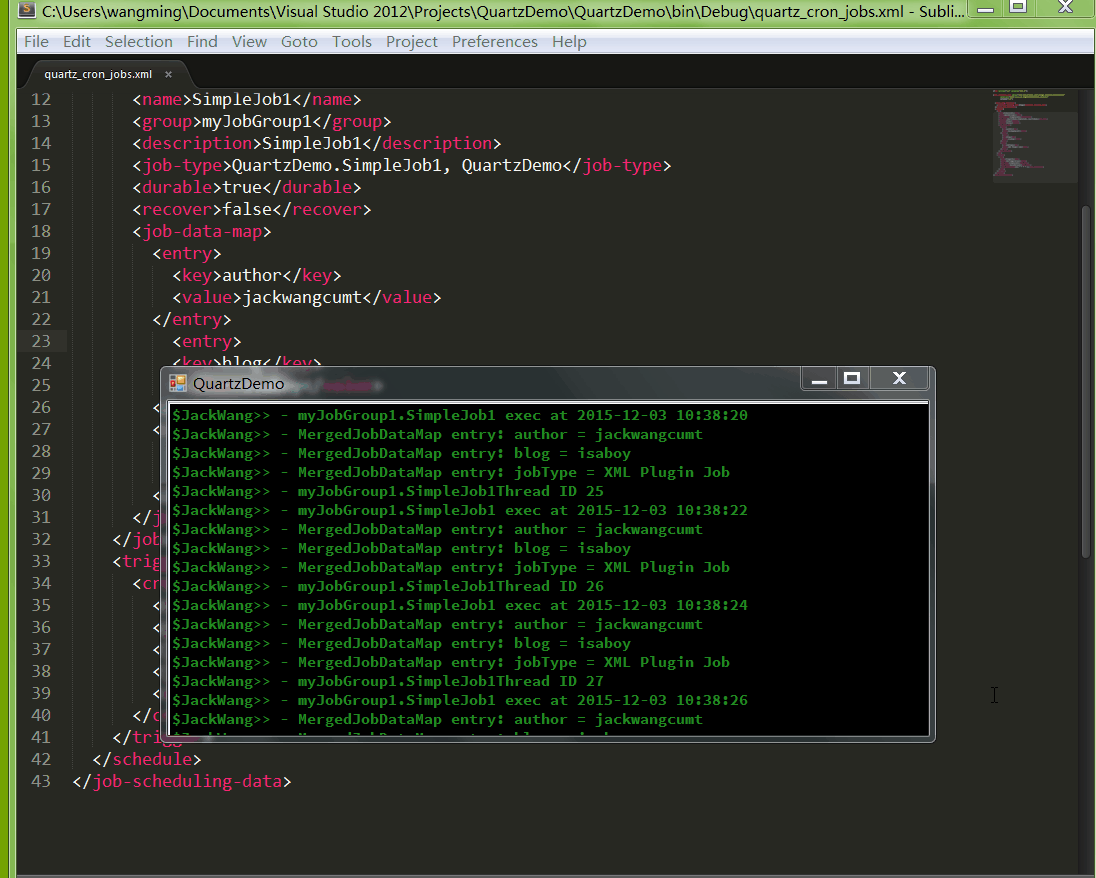1096x878 pixels.
Task: Open the Selection menu
Action: [138, 42]
